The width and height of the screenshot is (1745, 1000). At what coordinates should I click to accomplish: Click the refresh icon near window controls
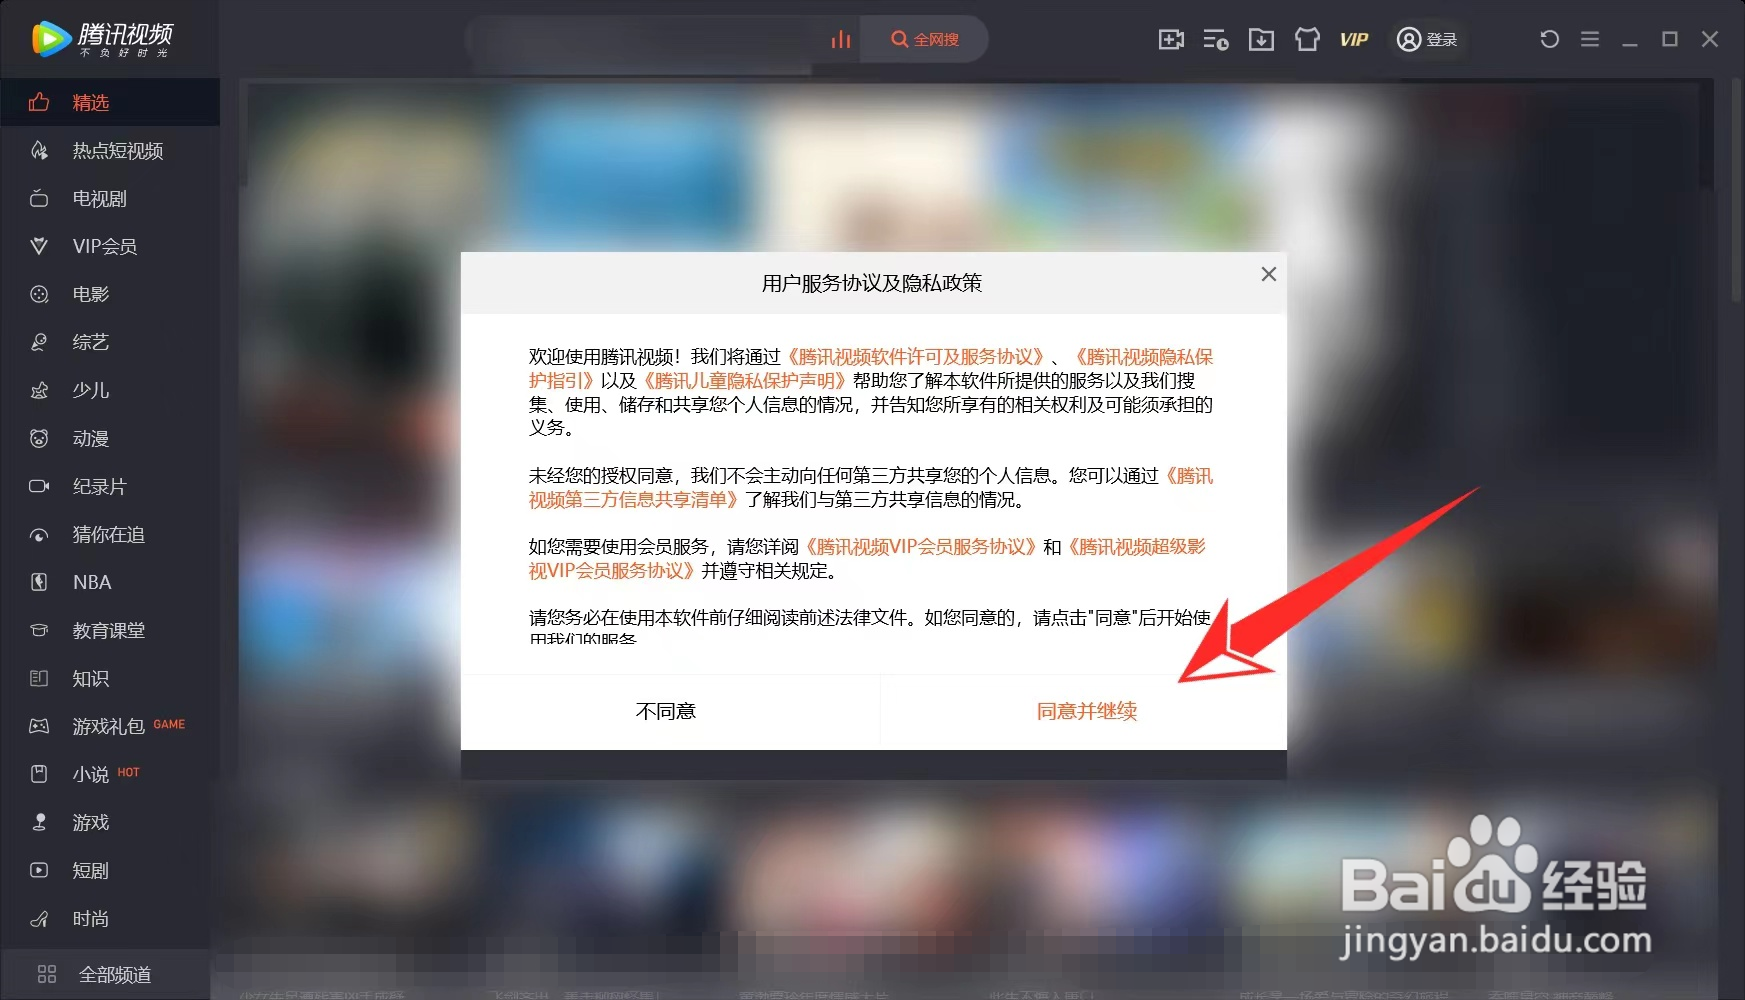point(1548,38)
